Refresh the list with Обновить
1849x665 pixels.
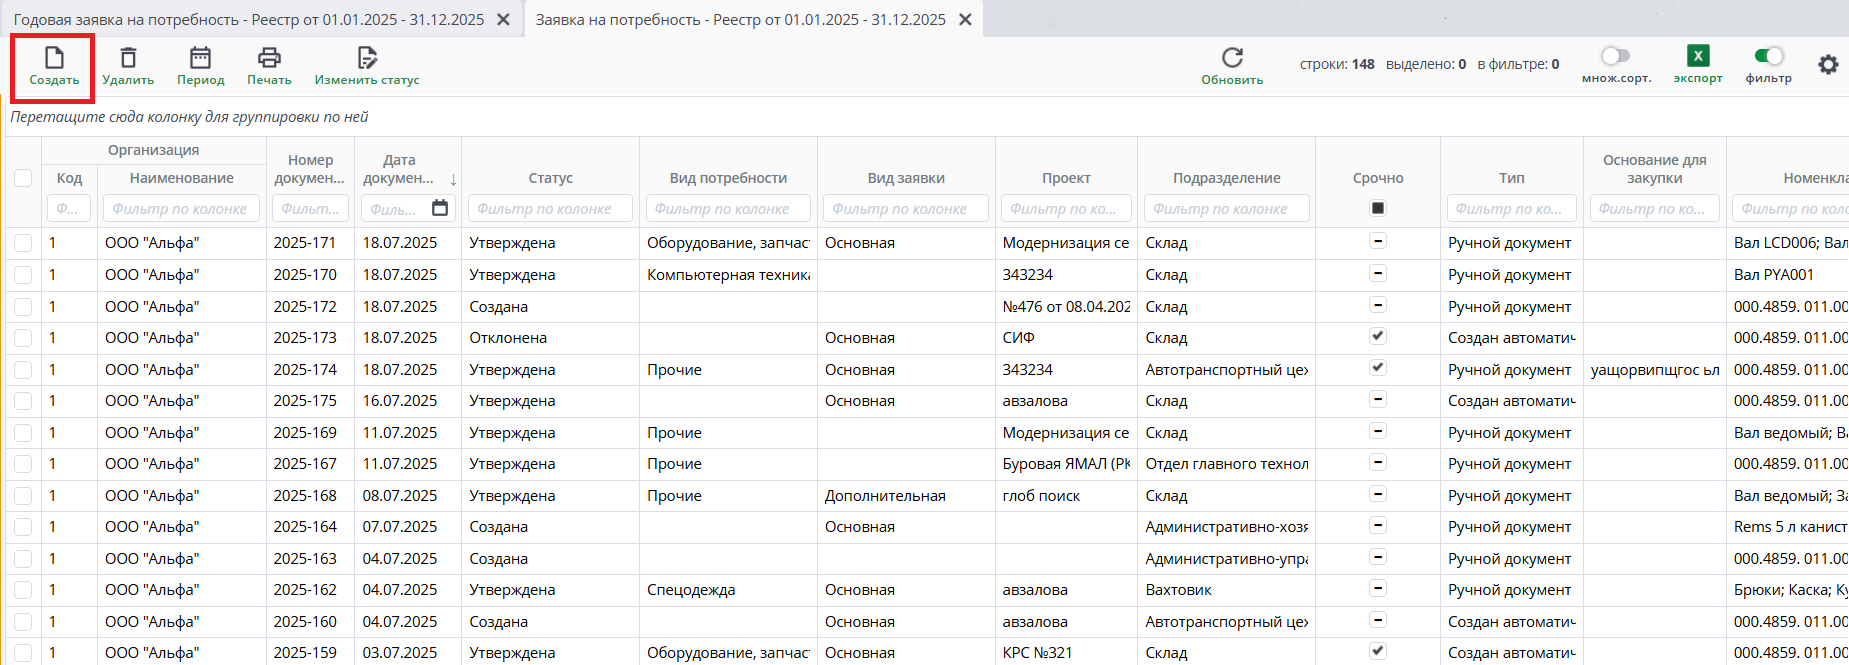(x=1232, y=59)
